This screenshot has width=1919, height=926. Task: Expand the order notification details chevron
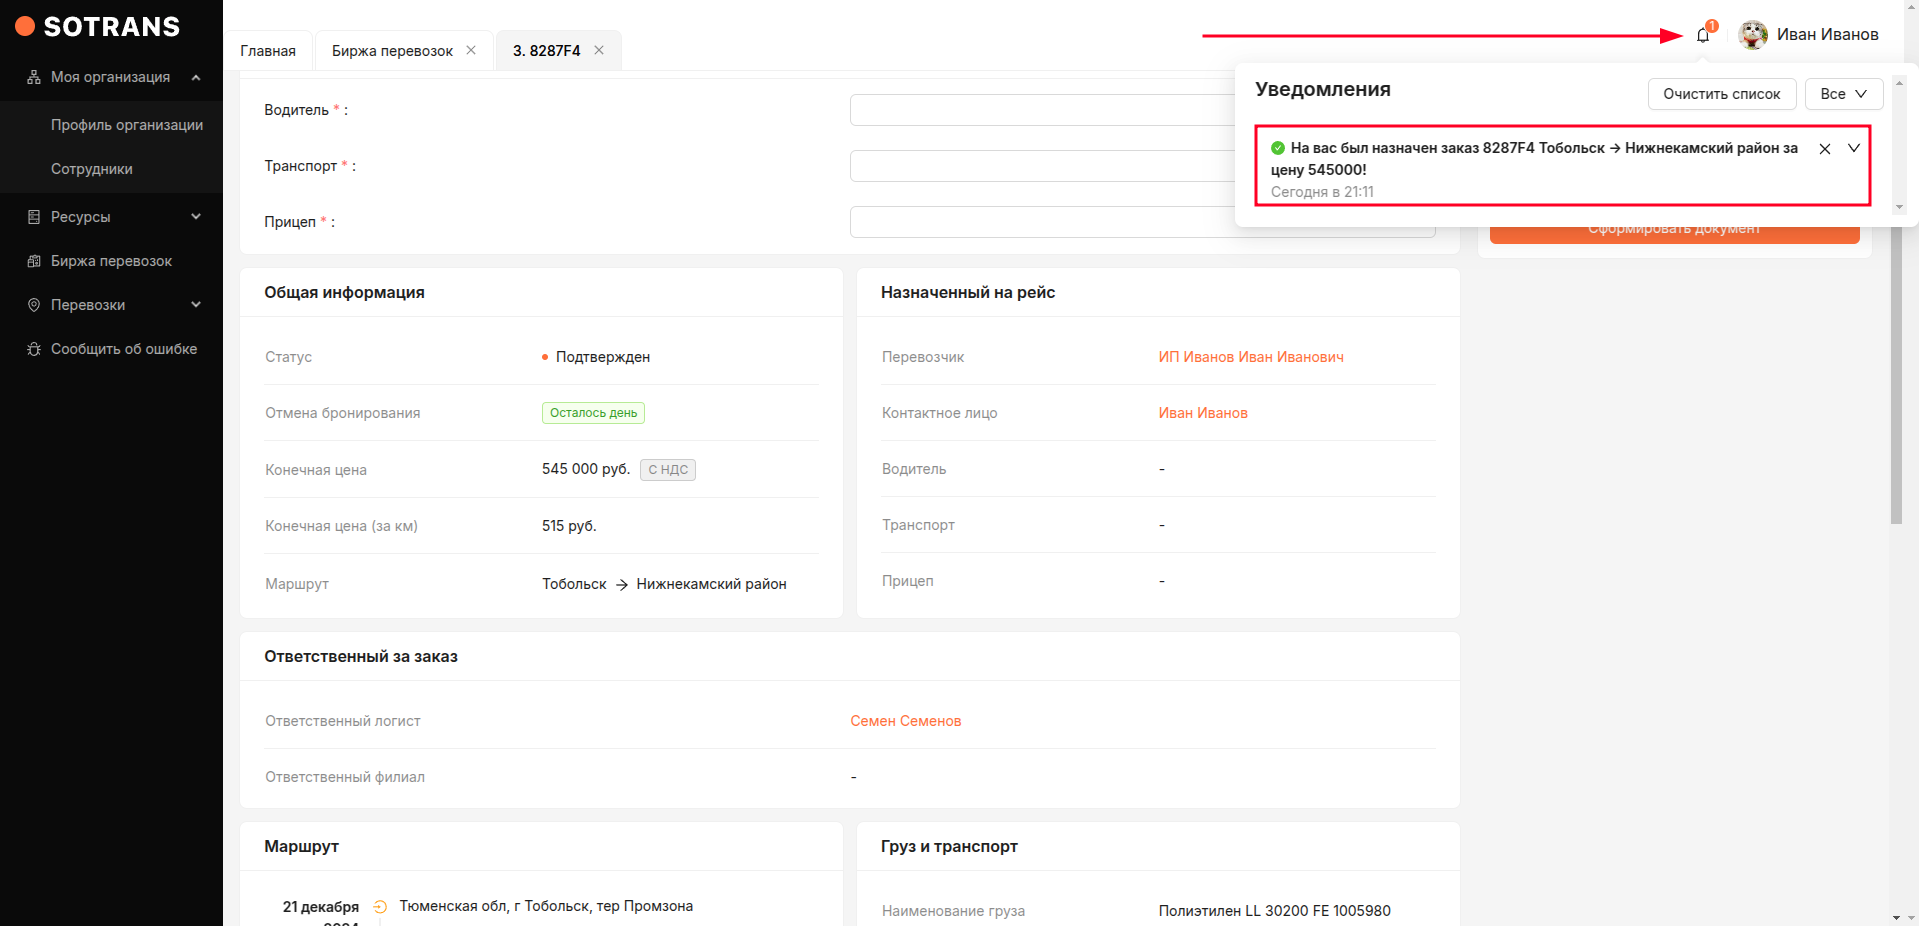(1854, 148)
